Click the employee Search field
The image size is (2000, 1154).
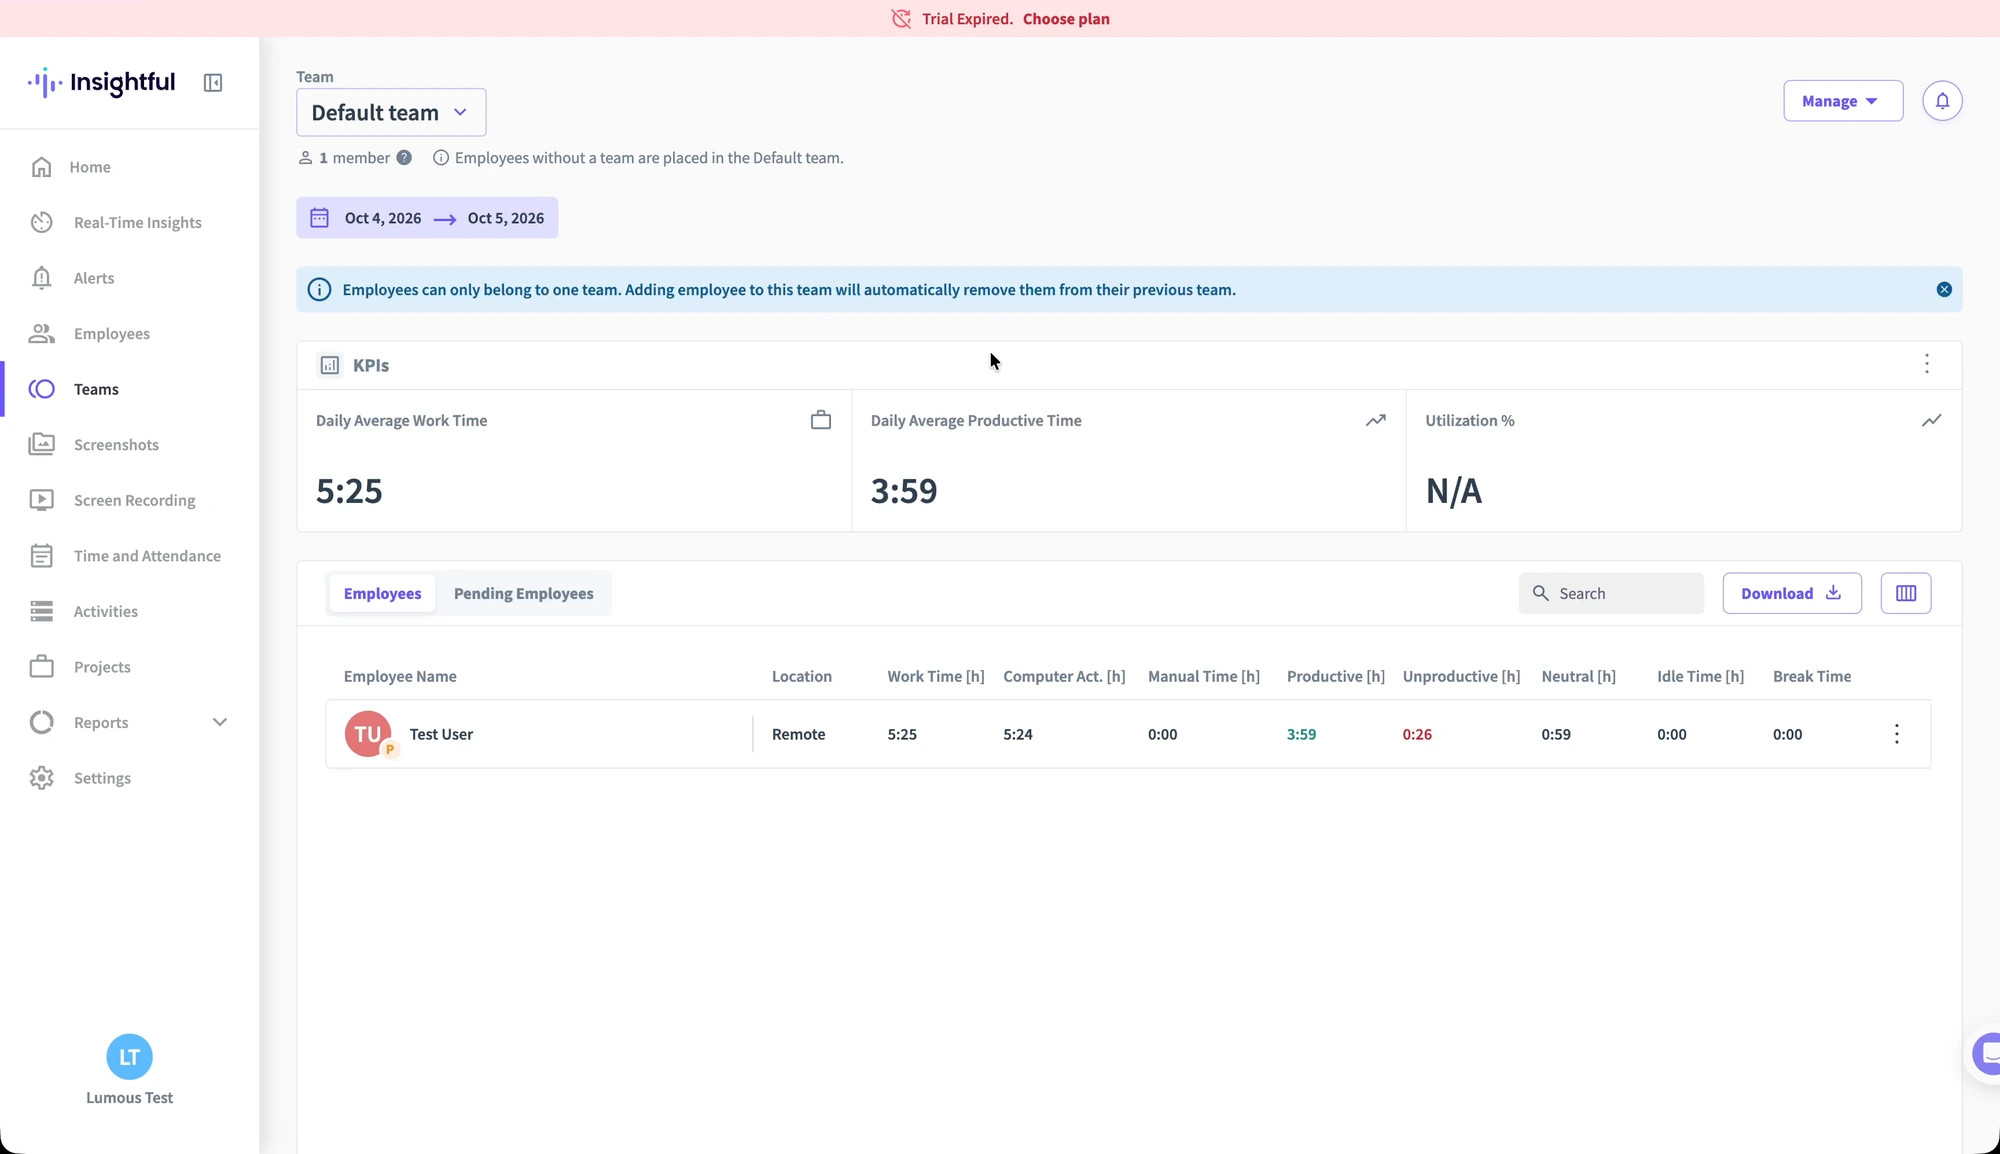[x=1610, y=593]
